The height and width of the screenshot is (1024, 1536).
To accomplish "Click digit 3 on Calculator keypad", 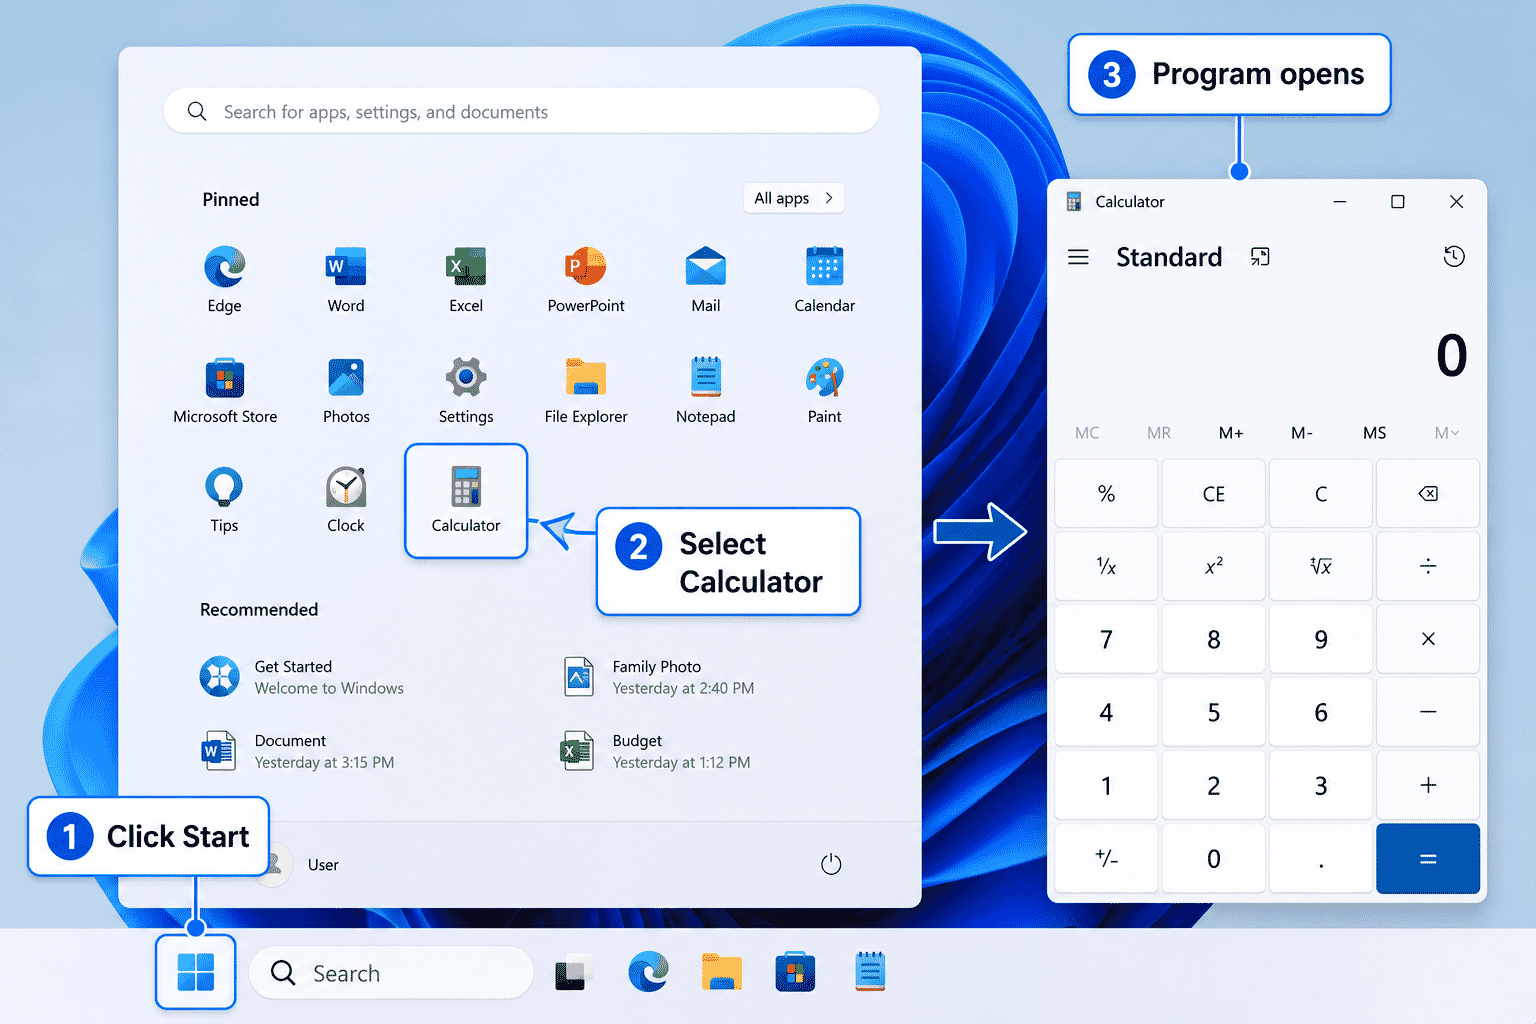I will tap(1321, 785).
